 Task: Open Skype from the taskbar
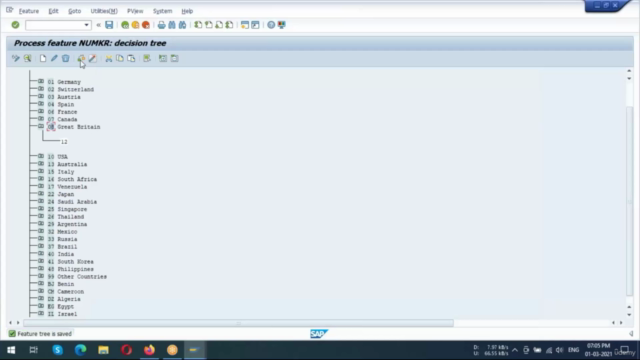click(58, 350)
